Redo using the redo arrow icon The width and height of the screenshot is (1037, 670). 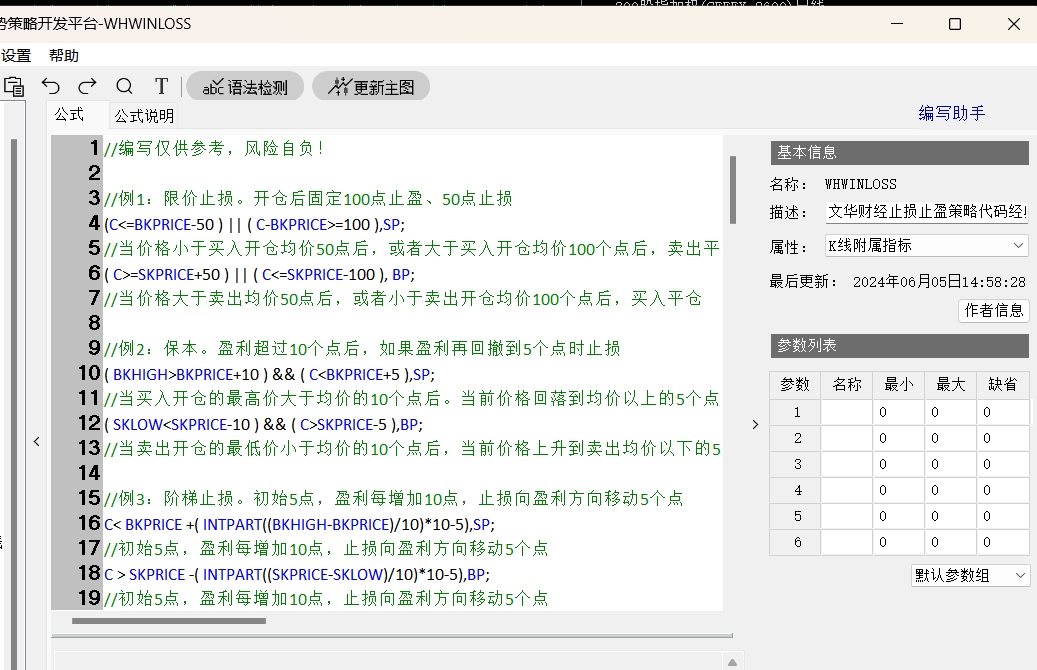click(88, 86)
